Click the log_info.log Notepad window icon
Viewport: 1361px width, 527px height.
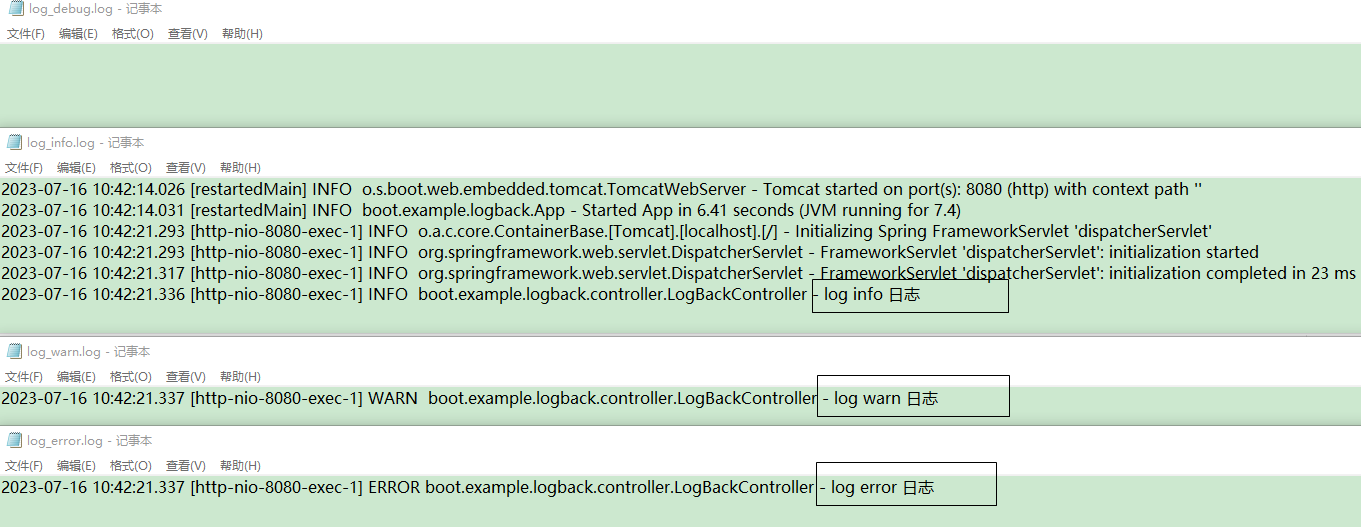tap(14, 143)
